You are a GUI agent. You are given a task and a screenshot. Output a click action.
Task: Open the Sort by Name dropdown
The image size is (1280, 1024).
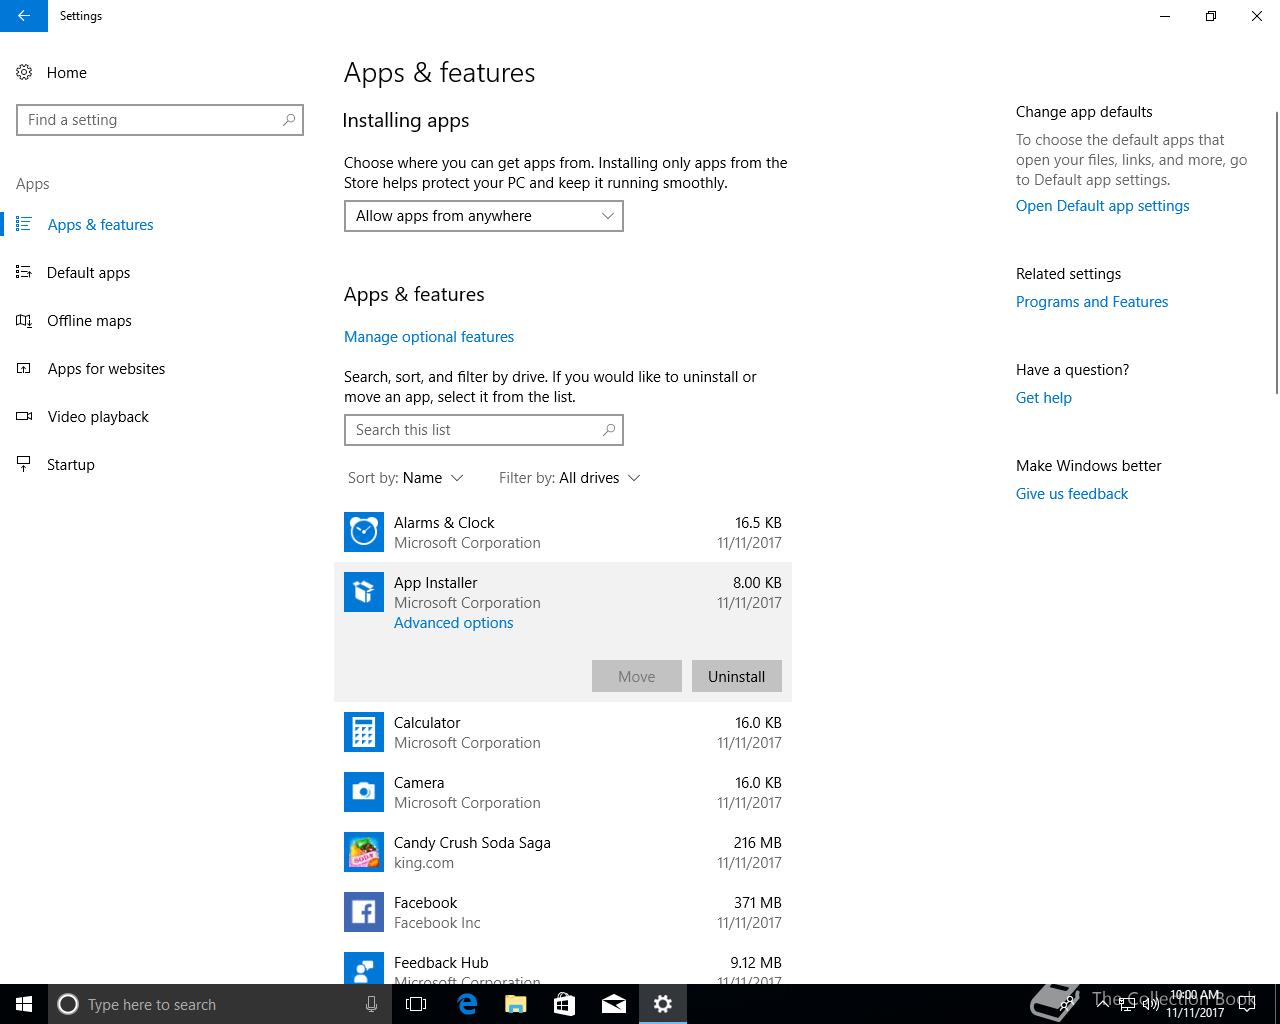(x=406, y=478)
